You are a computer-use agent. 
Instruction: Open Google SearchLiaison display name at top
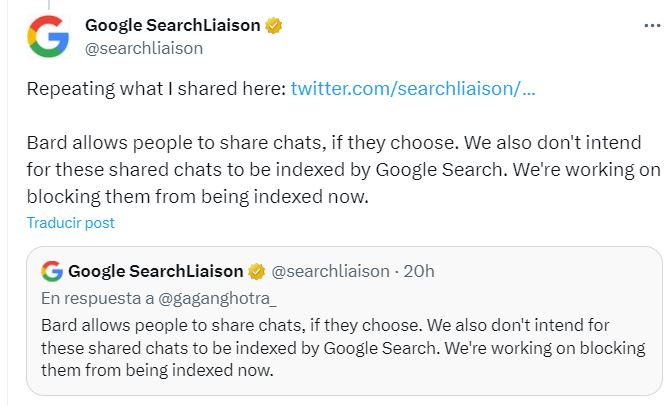coord(173,25)
